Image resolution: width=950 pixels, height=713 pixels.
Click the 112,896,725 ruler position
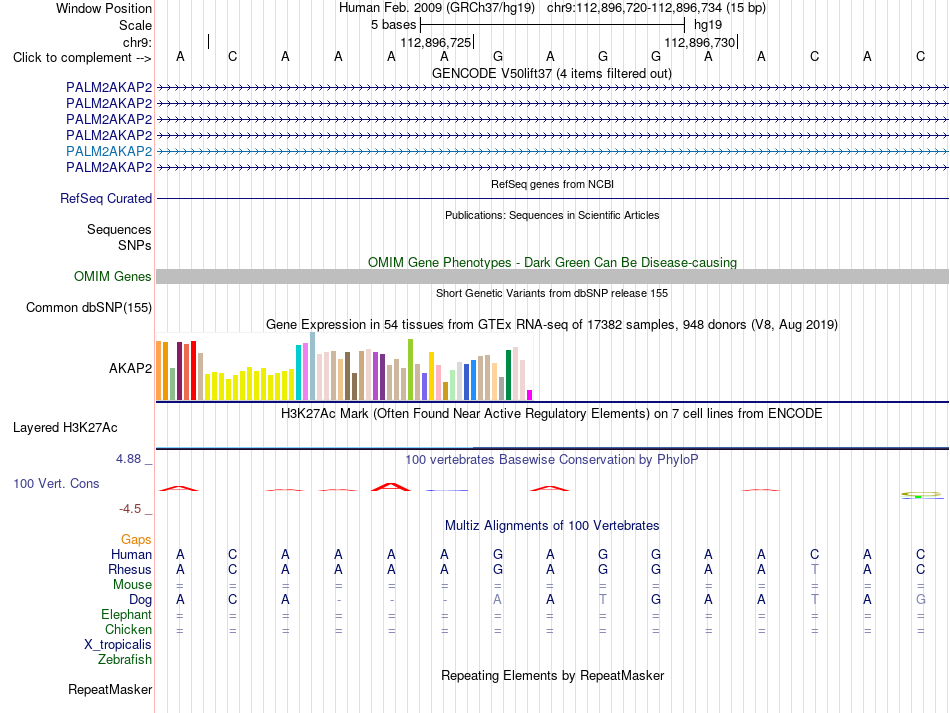point(436,42)
